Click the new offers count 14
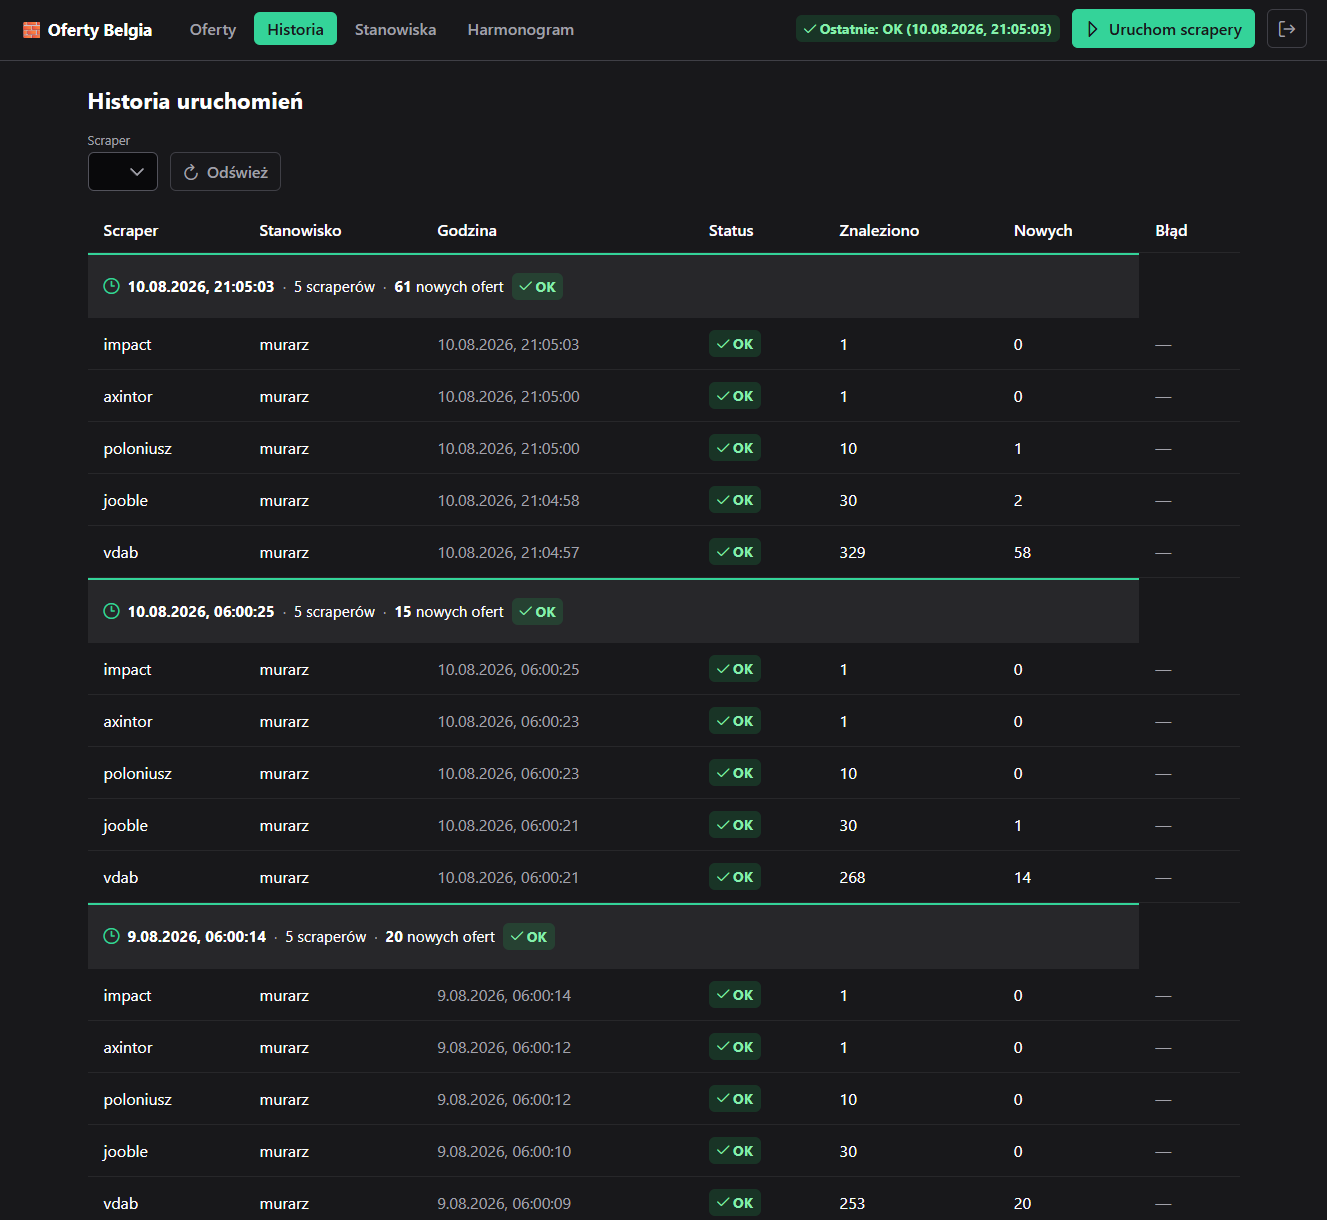1327x1220 pixels. pos(1022,877)
